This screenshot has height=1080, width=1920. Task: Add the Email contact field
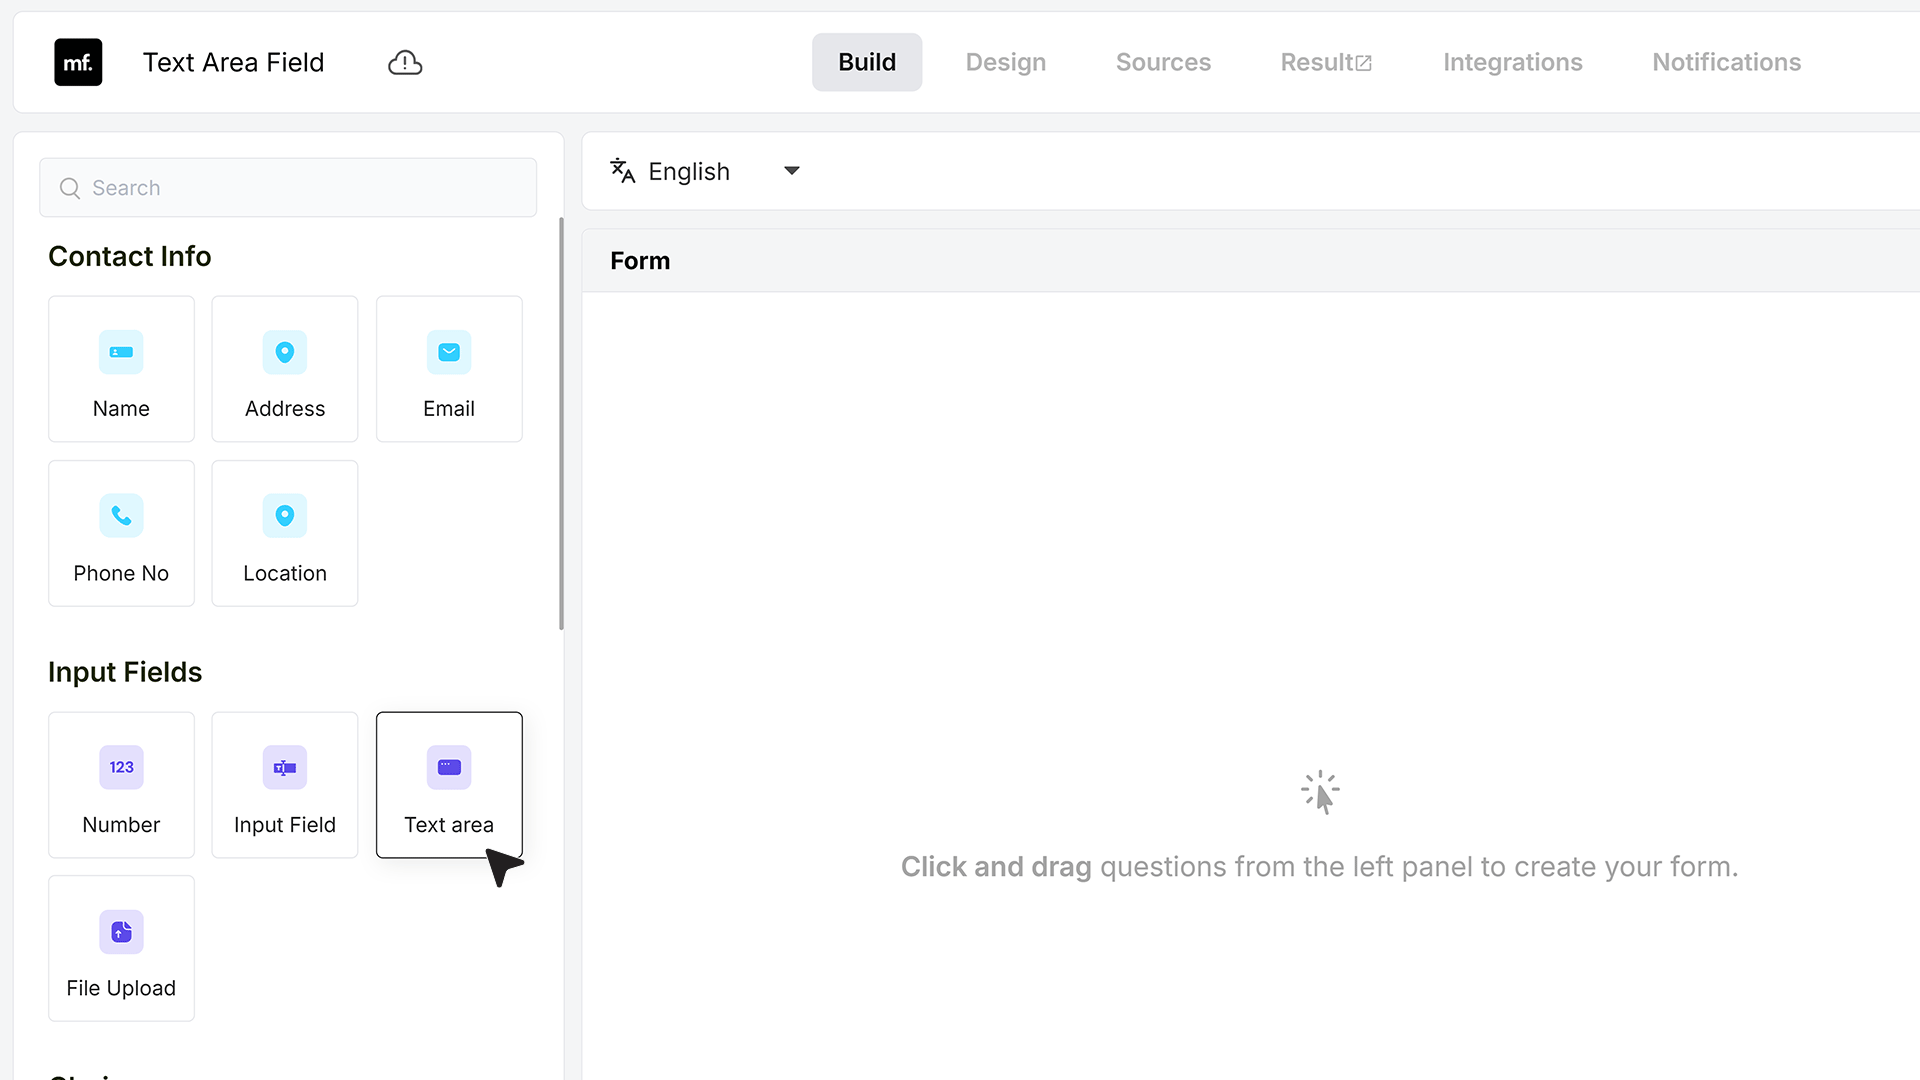point(449,369)
